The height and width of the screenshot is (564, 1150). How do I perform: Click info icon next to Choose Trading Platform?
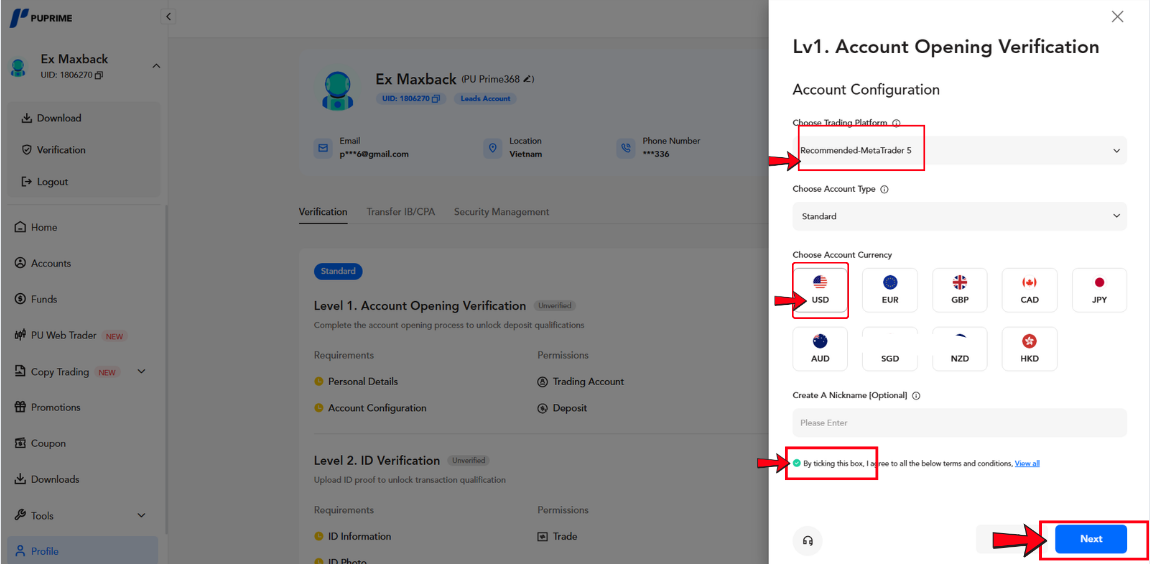(x=896, y=123)
